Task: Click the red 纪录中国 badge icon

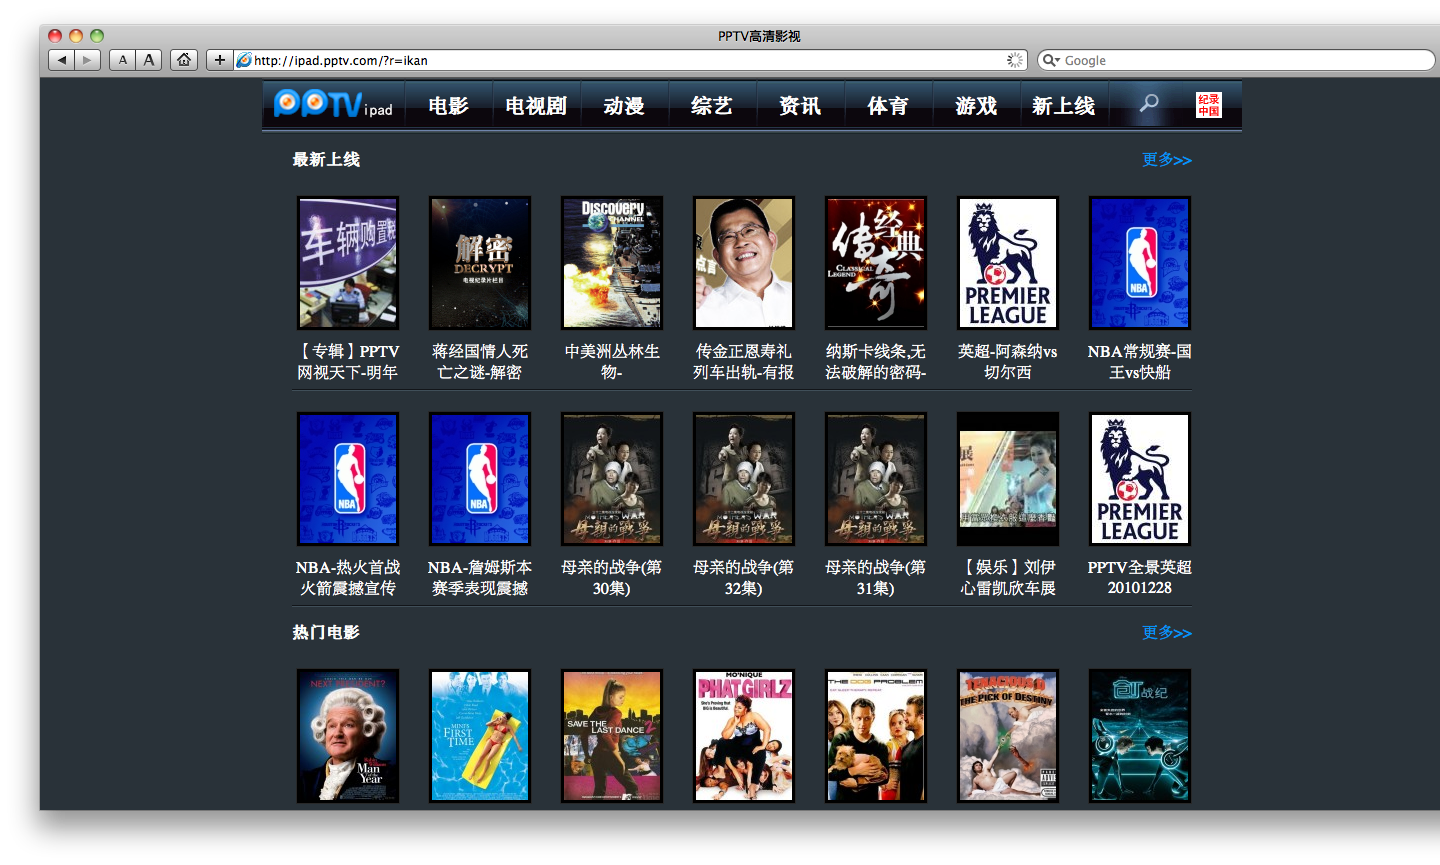Action: [x=1208, y=105]
